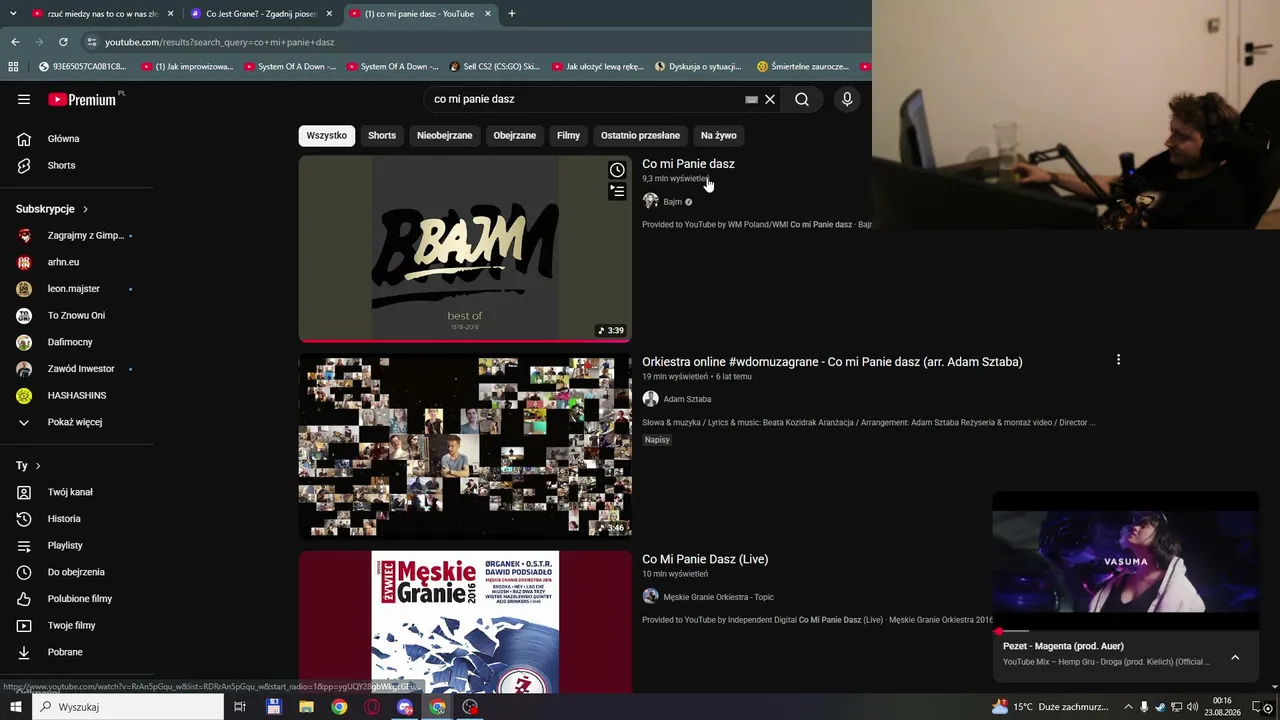This screenshot has height=720, width=1280.
Task: Click the search magnifier button
Action: coord(802,99)
